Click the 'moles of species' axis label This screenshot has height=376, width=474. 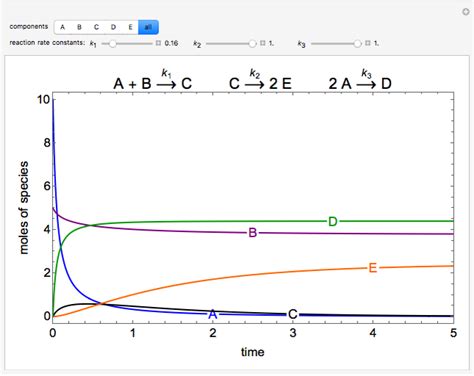tap(24, 208)
